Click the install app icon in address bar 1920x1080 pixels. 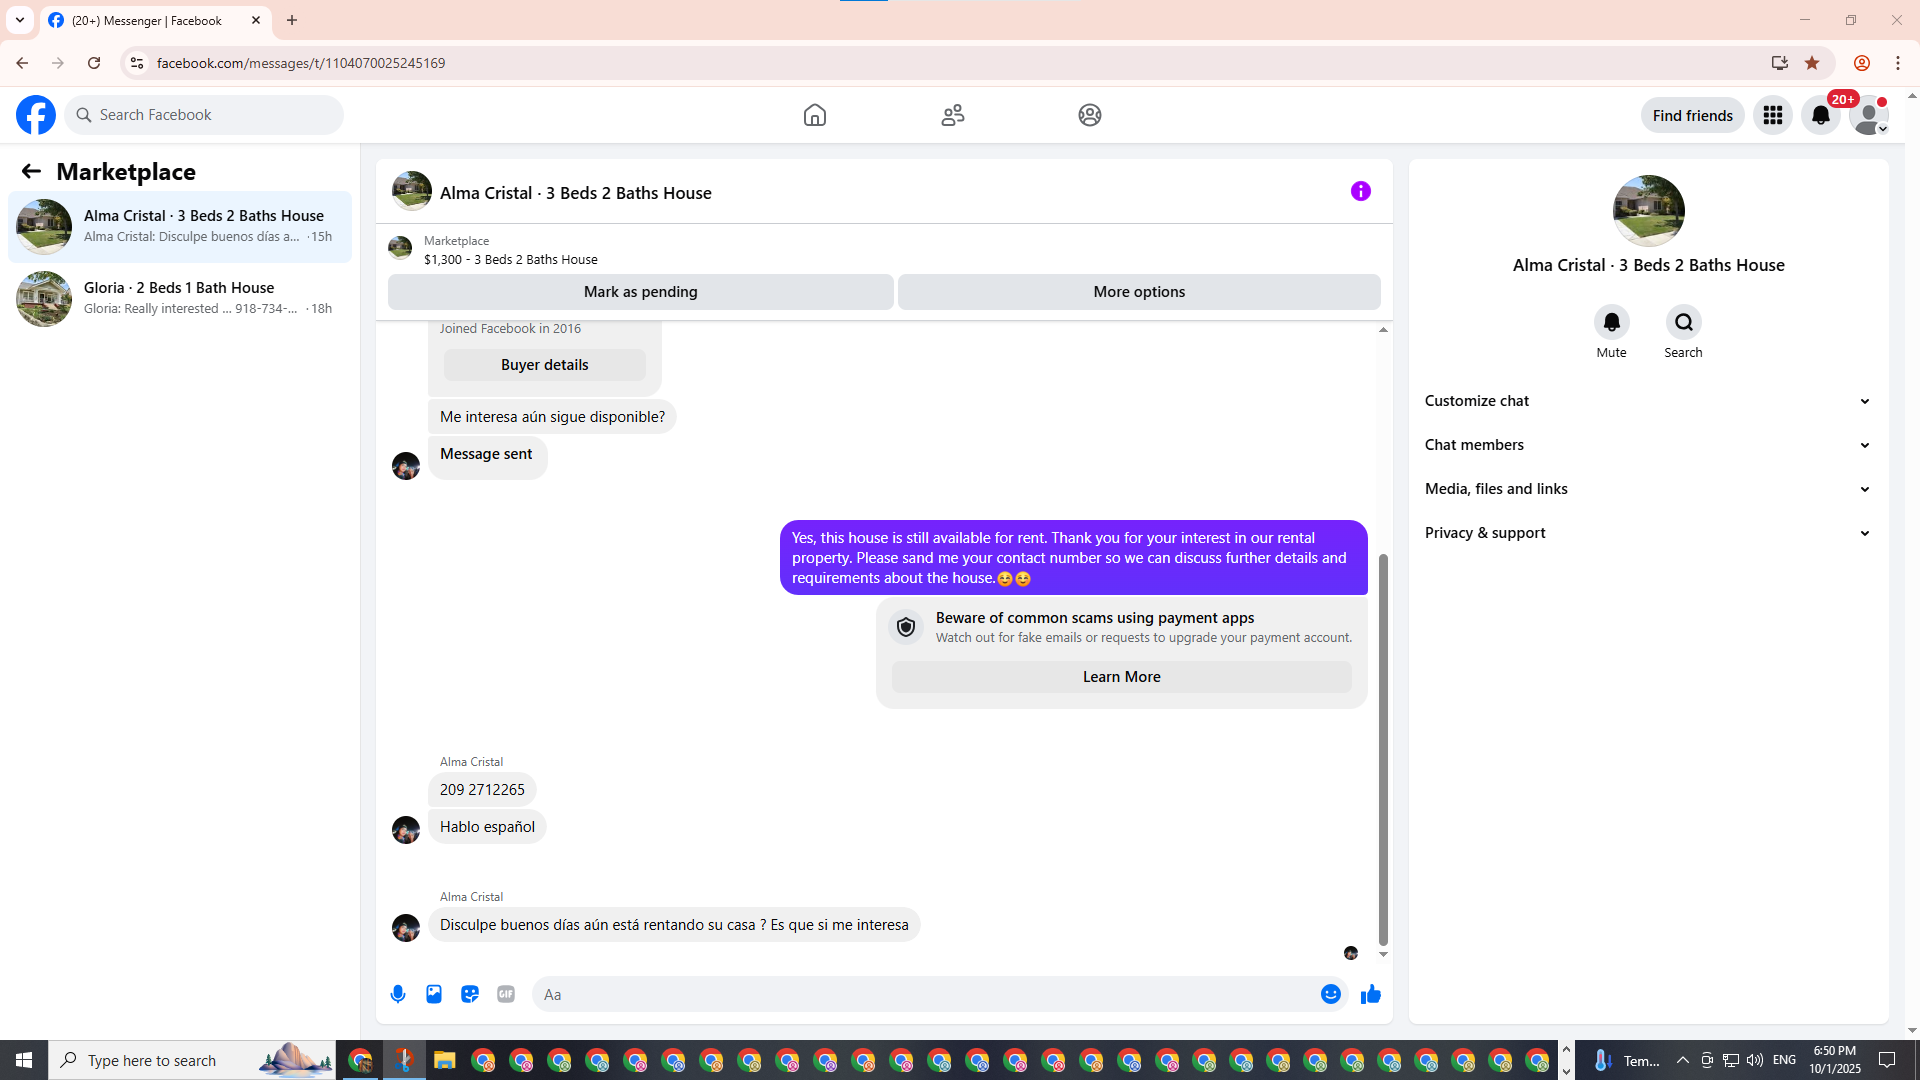click(x=1779, y=63)
